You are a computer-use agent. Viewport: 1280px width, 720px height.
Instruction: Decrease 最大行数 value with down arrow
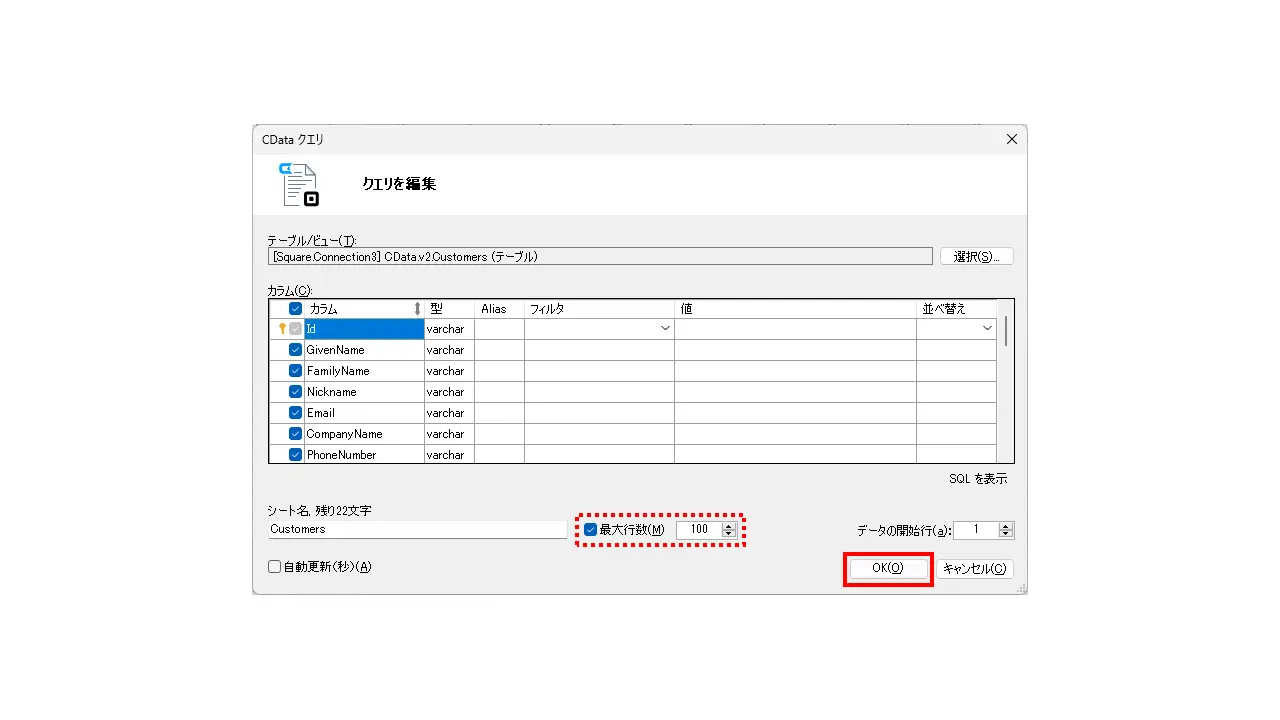(x=729, y=534)
